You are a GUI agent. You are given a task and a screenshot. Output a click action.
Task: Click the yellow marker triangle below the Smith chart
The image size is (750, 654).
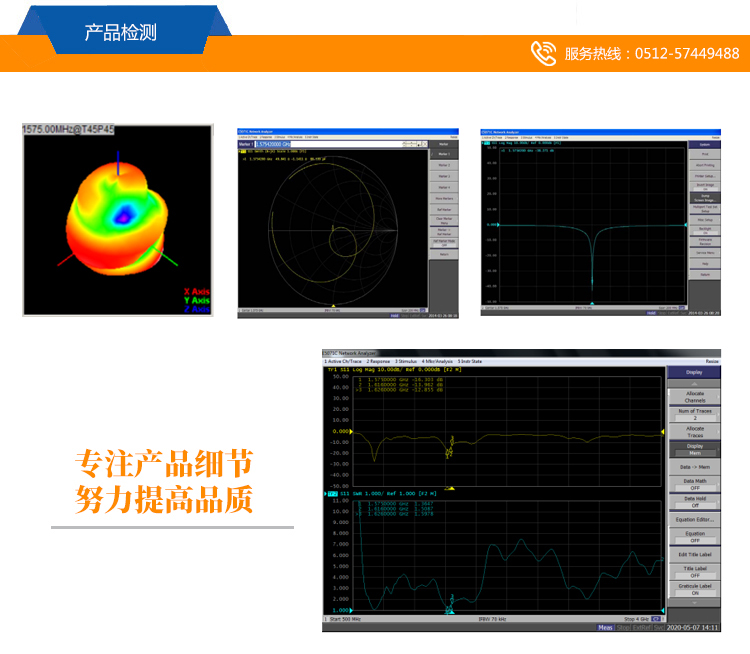[333, 304]
